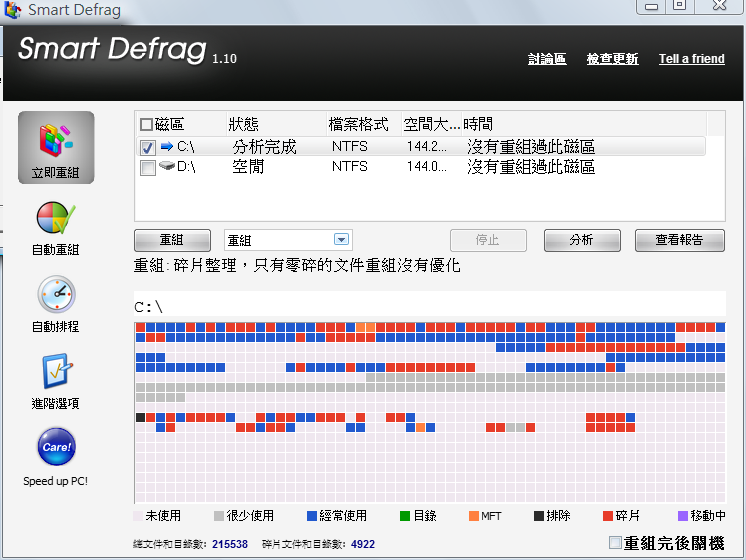Select the 立即重組 defrag-now icon
This screenshot has height=560, width=746.
coord(56,146)
